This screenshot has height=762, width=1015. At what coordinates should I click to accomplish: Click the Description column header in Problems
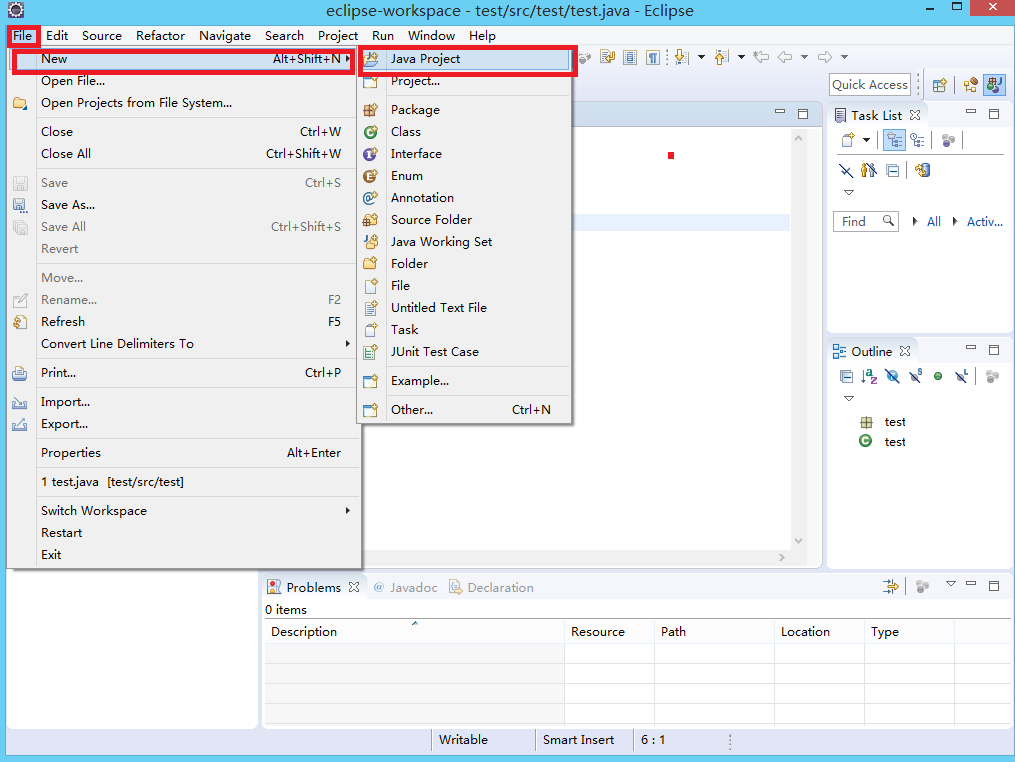[x=414, y=632]
